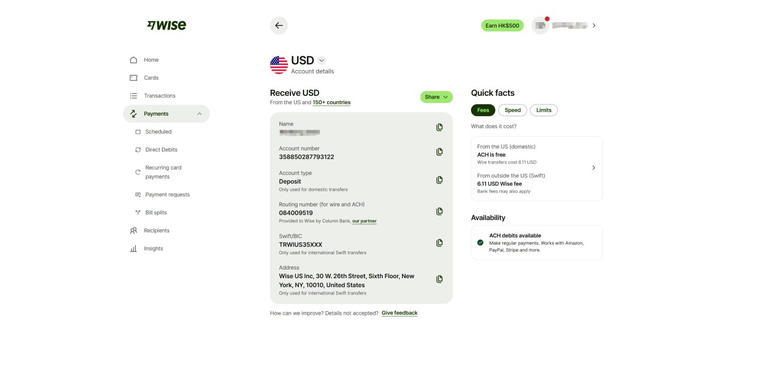The image size is (768, 368).
Task: Open the Share dropdown
Action: pyautogui.click(x=436, y=97)
